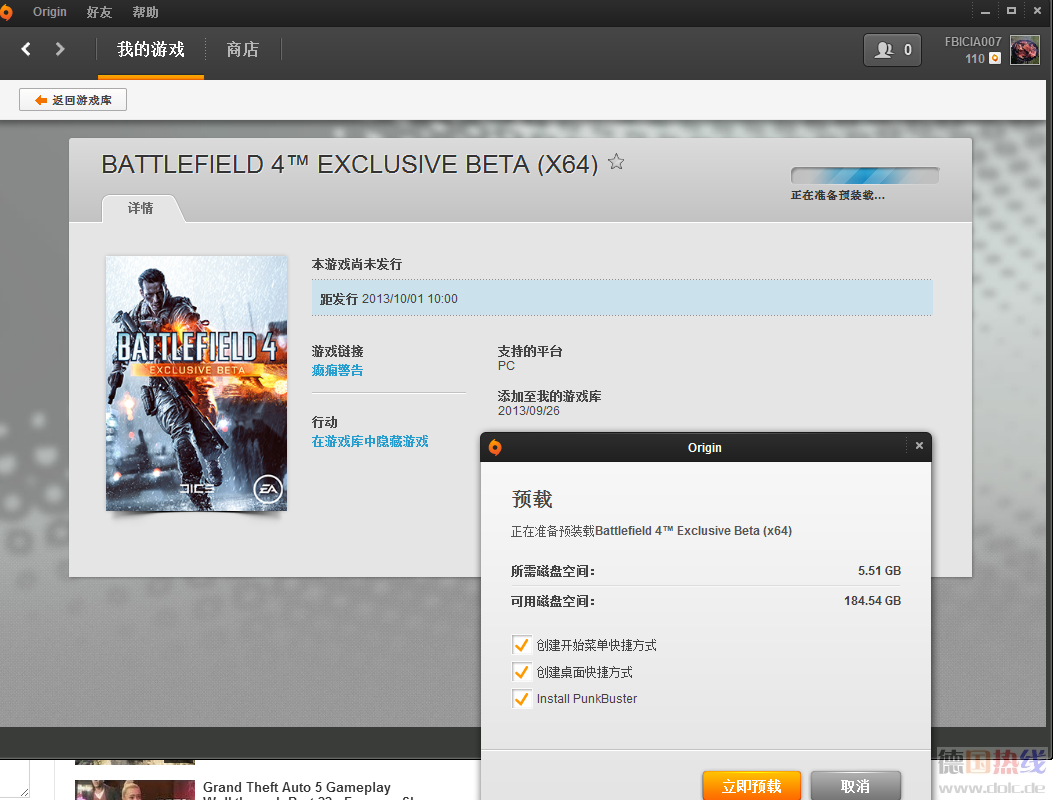Go forward using the right arrow
The height and width of the screenshot is (800, 1053).
click(60, 49)
